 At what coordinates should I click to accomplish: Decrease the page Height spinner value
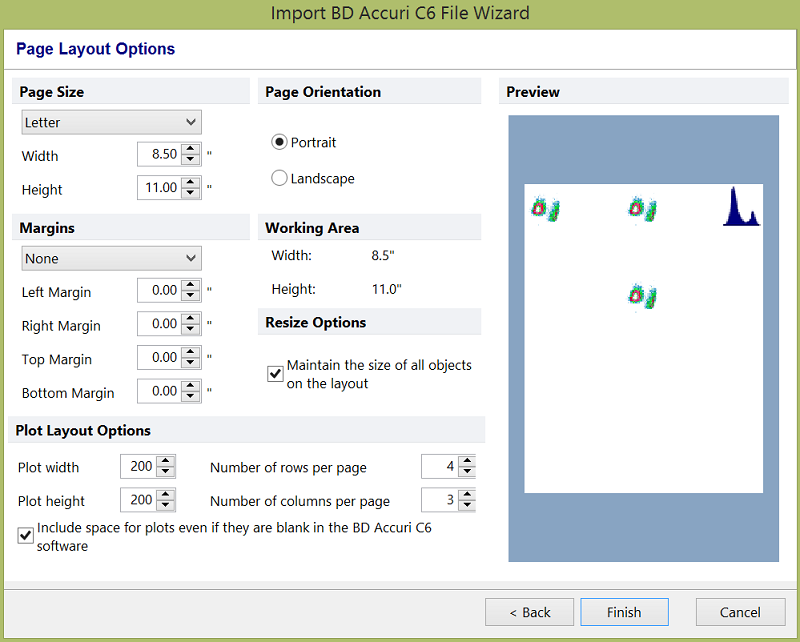click(x=191, y=194)
